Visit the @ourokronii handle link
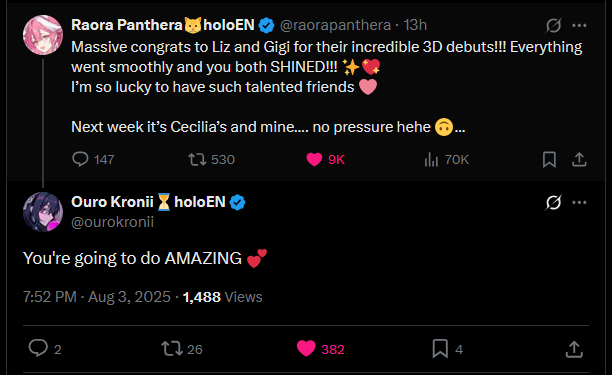 click(112, 222)
